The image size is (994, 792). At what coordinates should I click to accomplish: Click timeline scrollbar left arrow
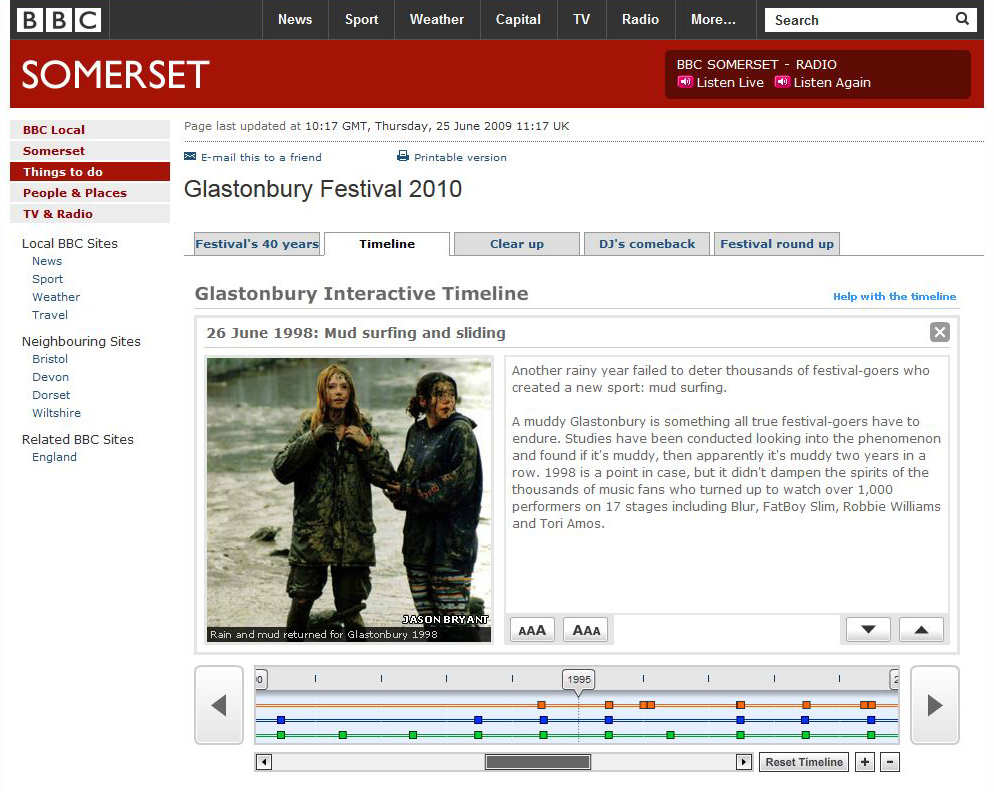[264, 762]
